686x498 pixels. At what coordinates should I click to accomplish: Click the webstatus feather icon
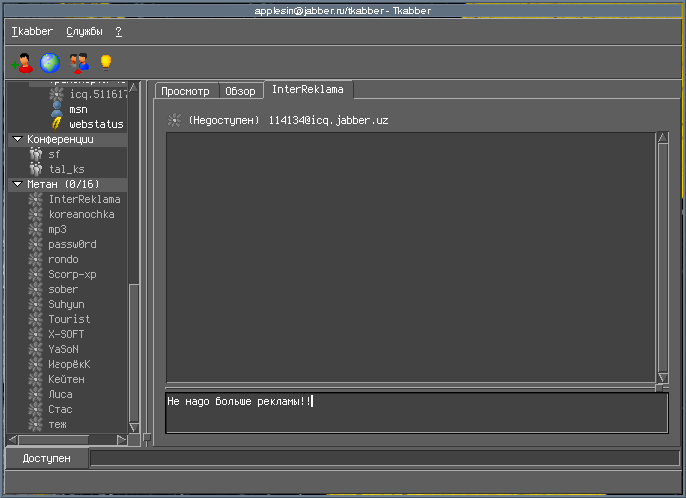click(x=57, y=124)
